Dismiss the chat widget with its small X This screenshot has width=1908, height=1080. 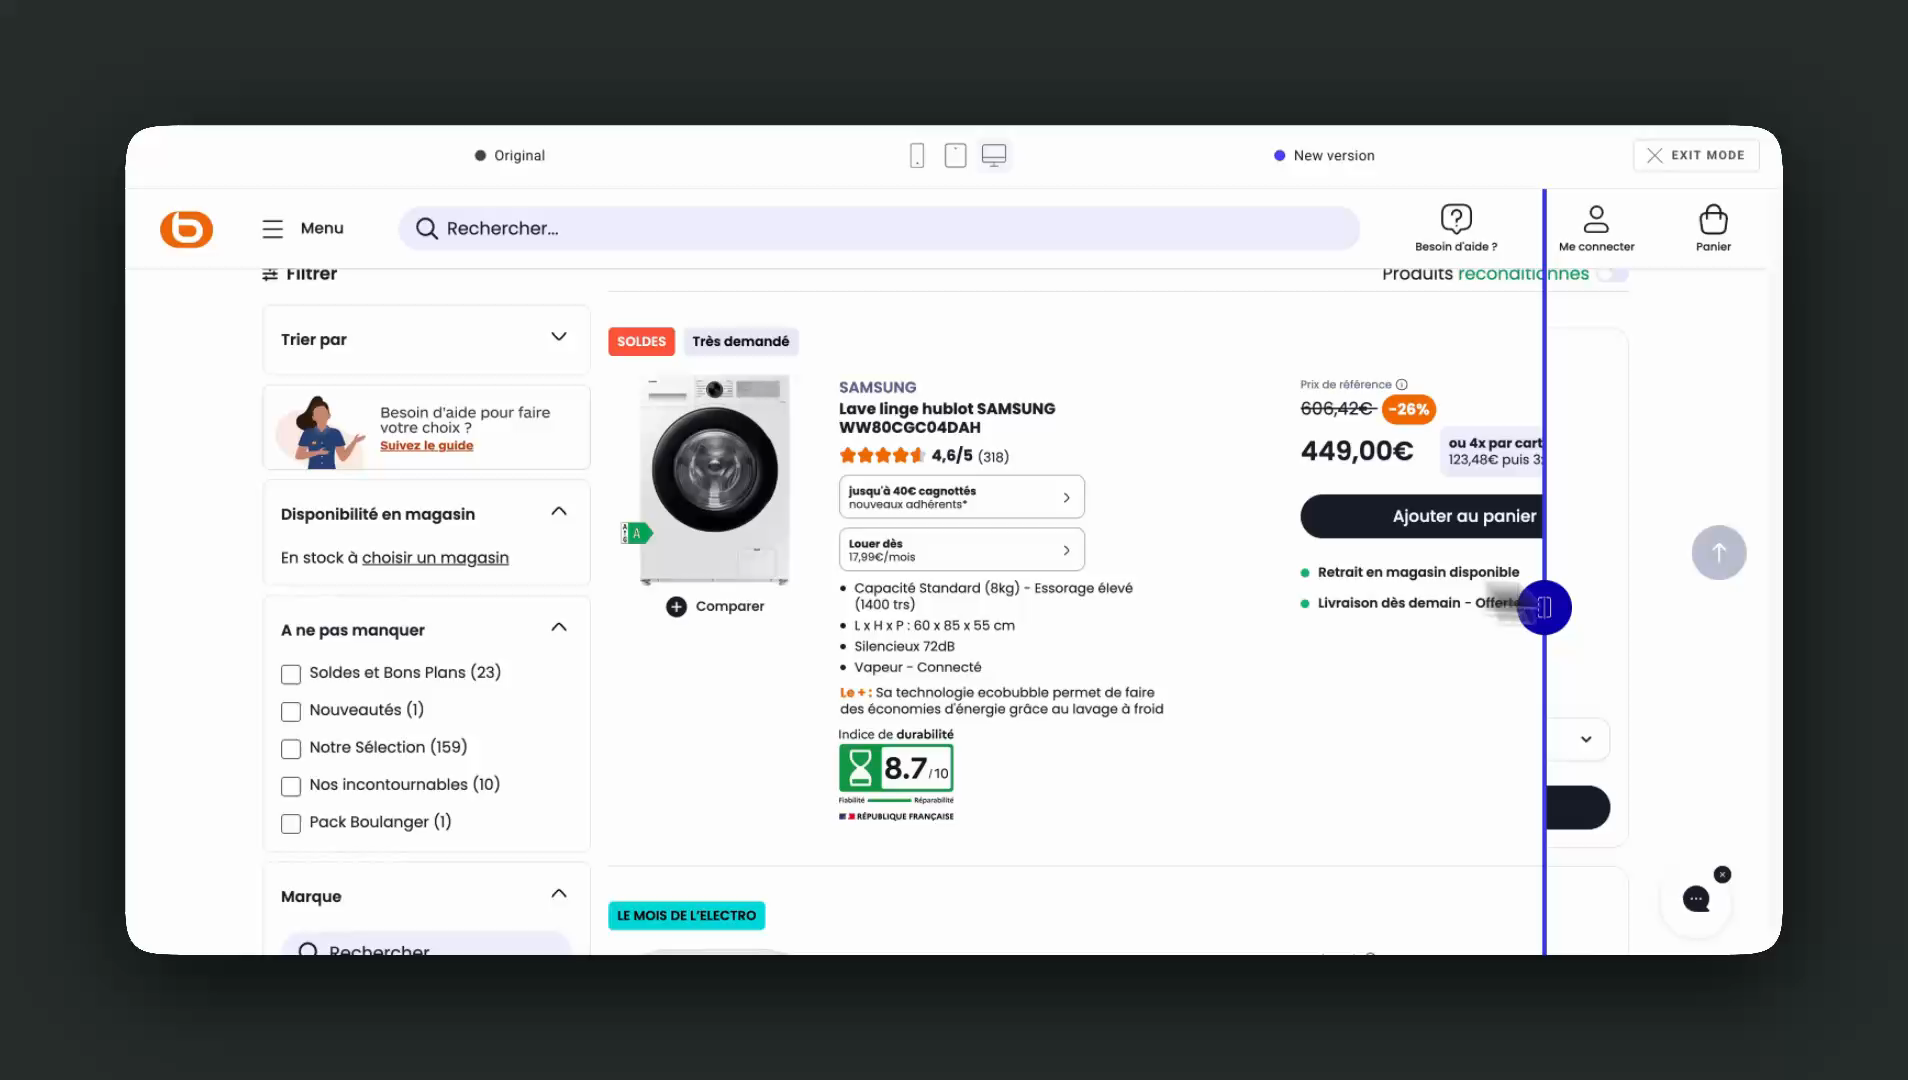[x=1722, y=875]
